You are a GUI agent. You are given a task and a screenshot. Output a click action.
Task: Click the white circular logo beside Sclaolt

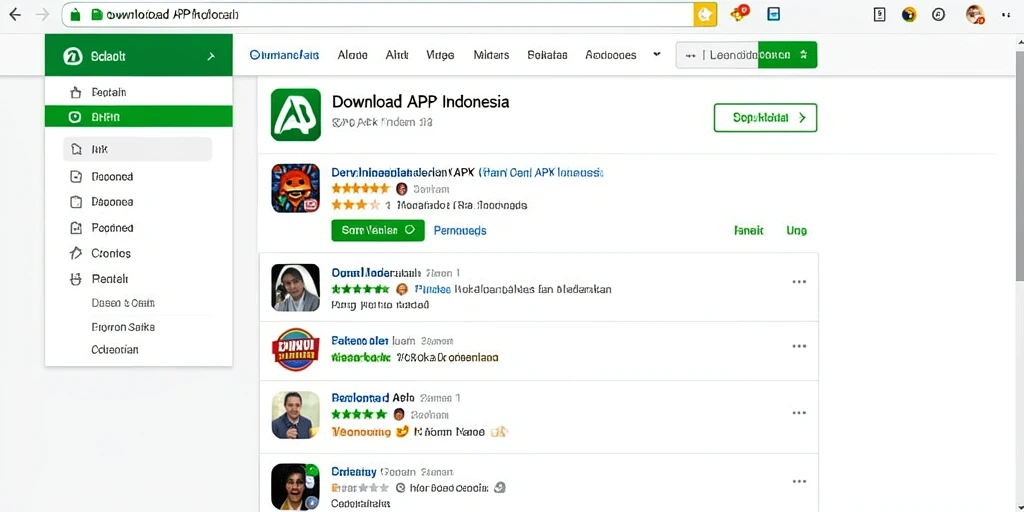(72, 56)
